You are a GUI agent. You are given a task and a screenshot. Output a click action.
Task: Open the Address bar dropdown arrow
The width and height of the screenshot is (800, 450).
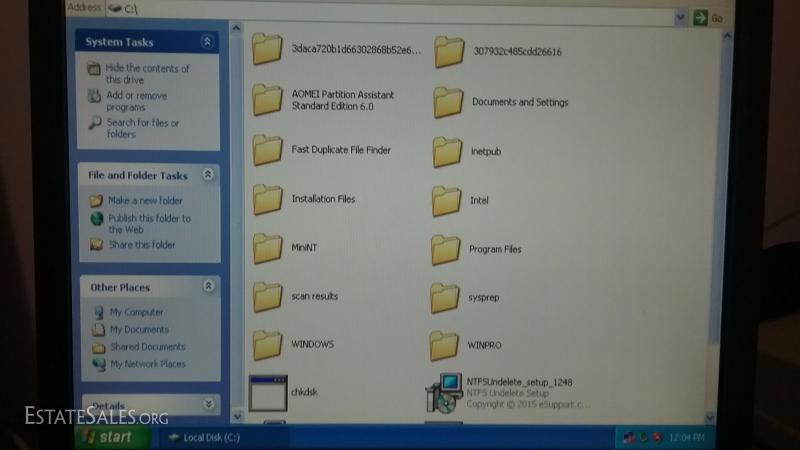pos(680,17)
